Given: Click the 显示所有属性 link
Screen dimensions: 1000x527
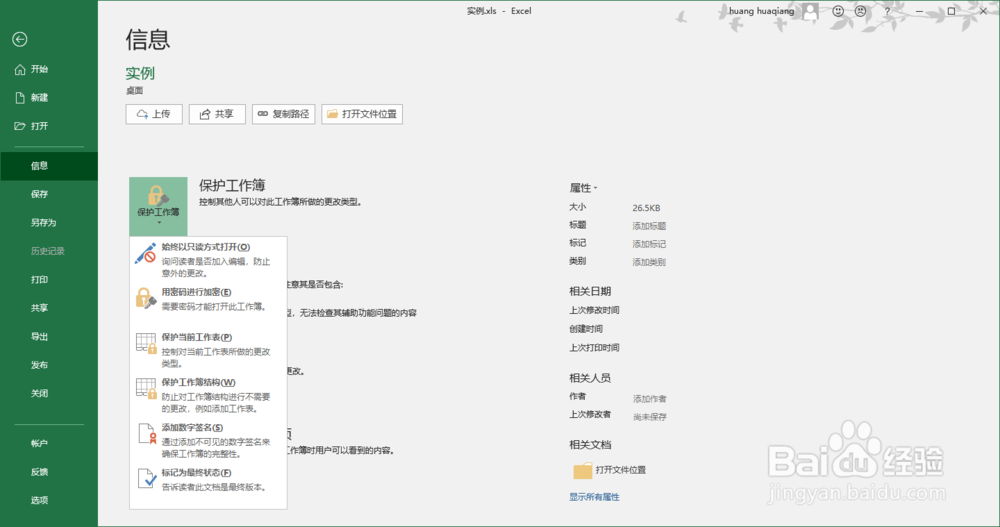Looking at the screenshot, I should click(x=594, y=497).
